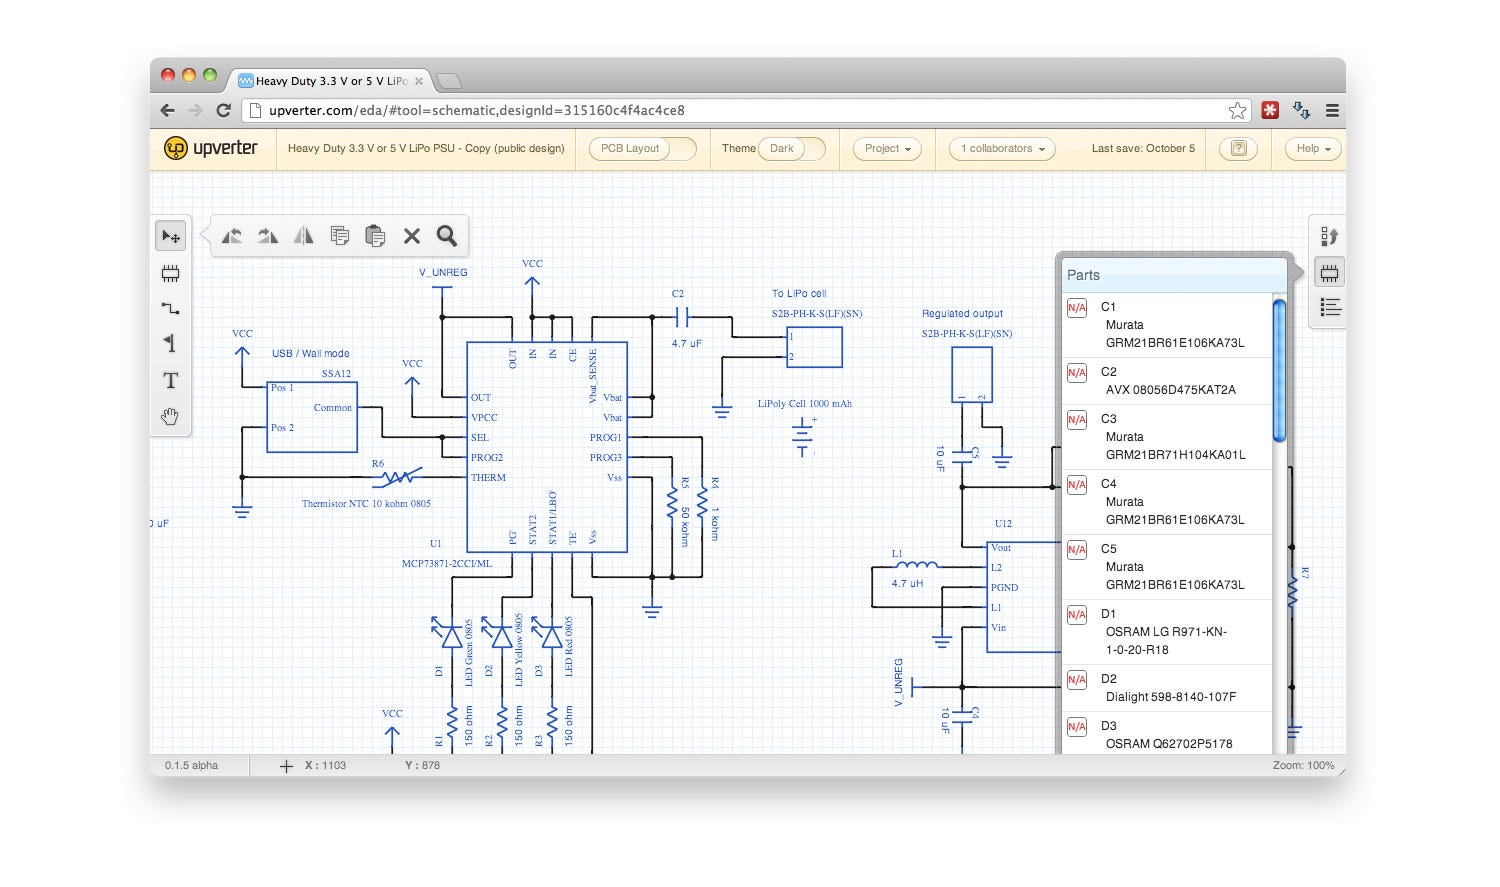Copy the selected items
Screen dimensions: 1500x887
coord(340,236)
